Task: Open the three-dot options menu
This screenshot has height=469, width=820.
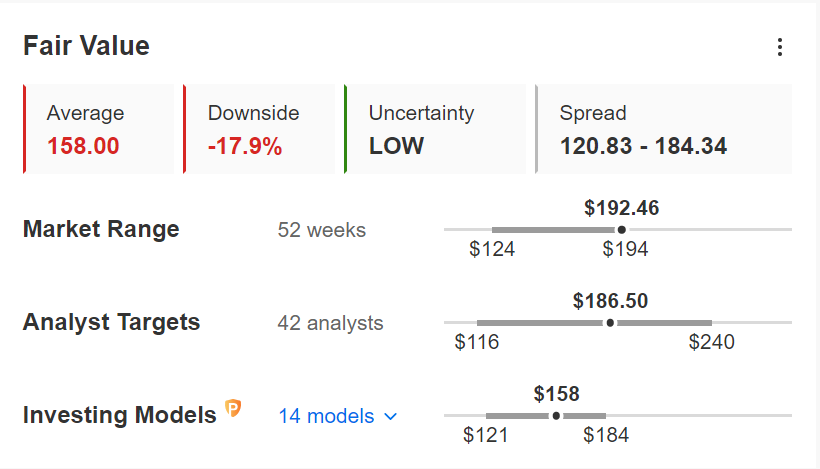Action: coord(780,47)
